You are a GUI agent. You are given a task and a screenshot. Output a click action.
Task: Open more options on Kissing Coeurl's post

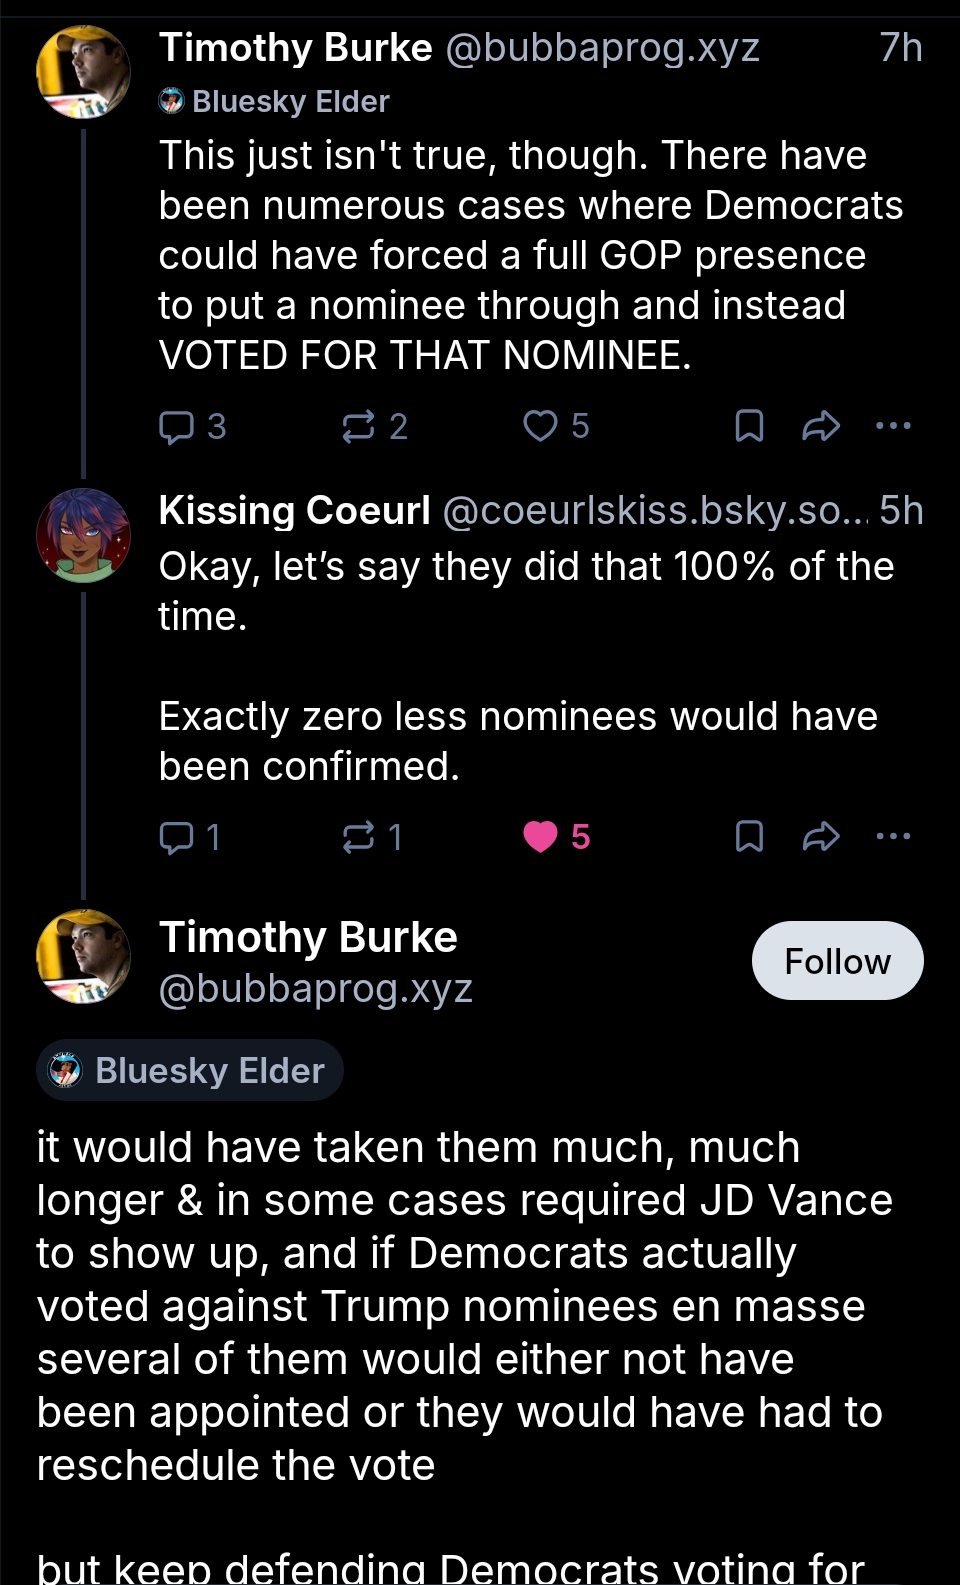click(893, 837)
